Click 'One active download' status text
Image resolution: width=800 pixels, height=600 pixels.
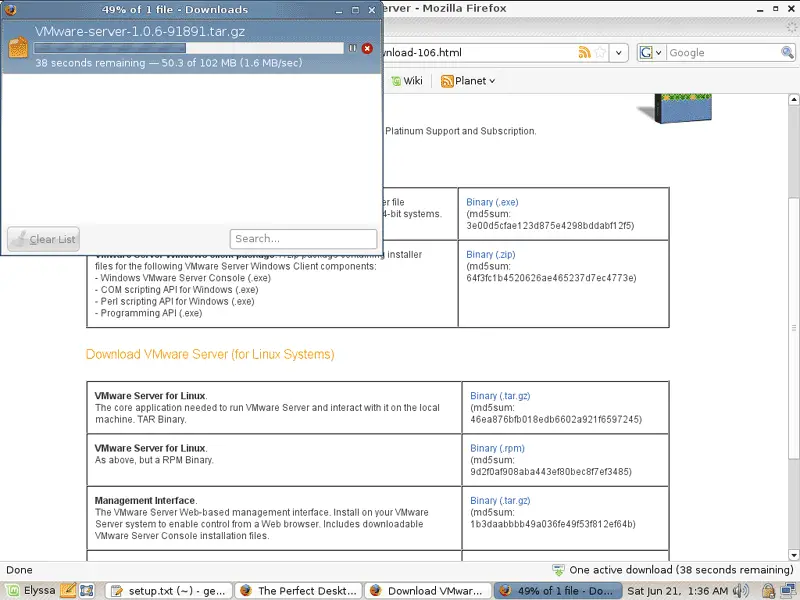click(681, 570)
